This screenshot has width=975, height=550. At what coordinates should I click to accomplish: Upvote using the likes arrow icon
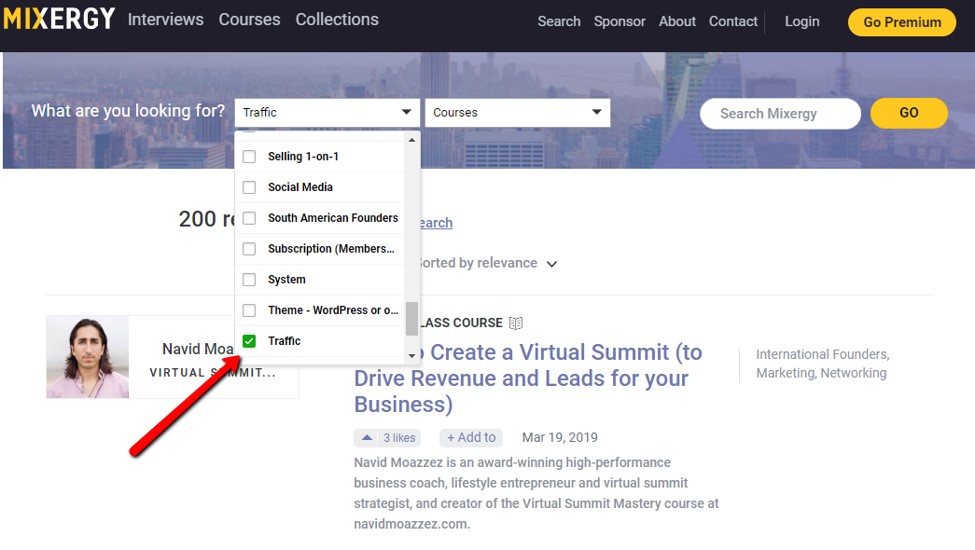[368, 438]
